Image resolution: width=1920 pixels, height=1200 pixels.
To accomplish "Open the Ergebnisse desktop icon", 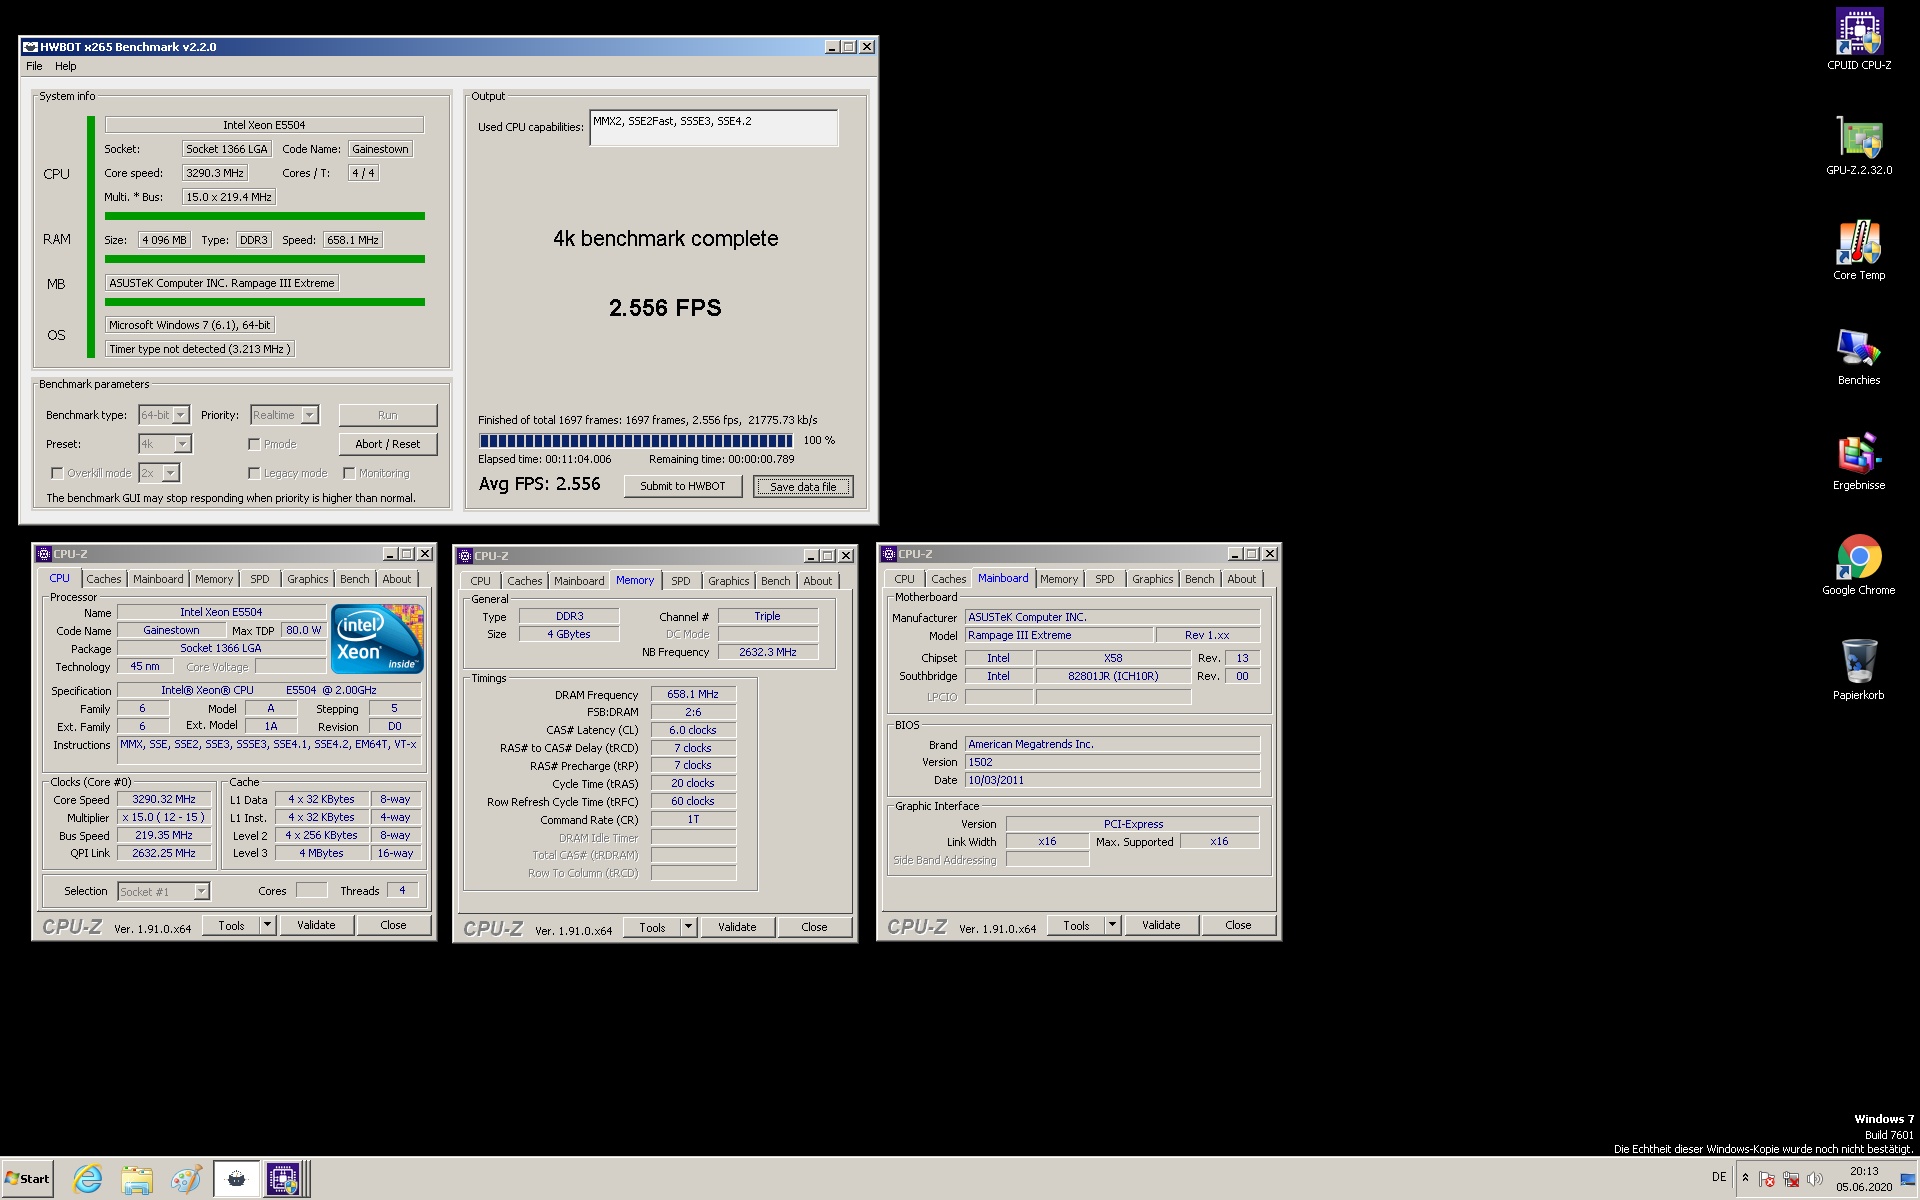I will (x=1859, y=461).
